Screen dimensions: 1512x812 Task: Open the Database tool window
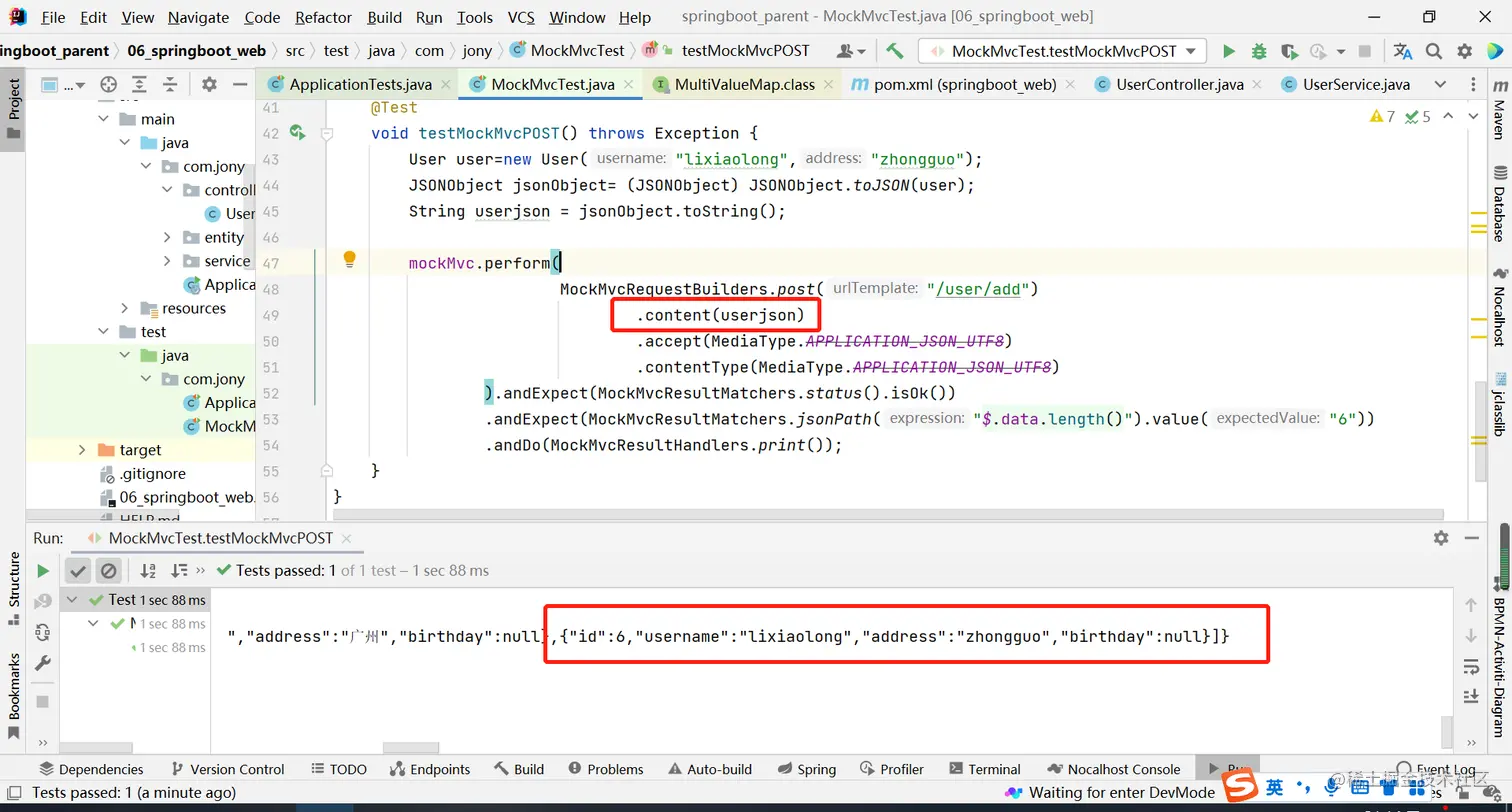[1499, 206]
